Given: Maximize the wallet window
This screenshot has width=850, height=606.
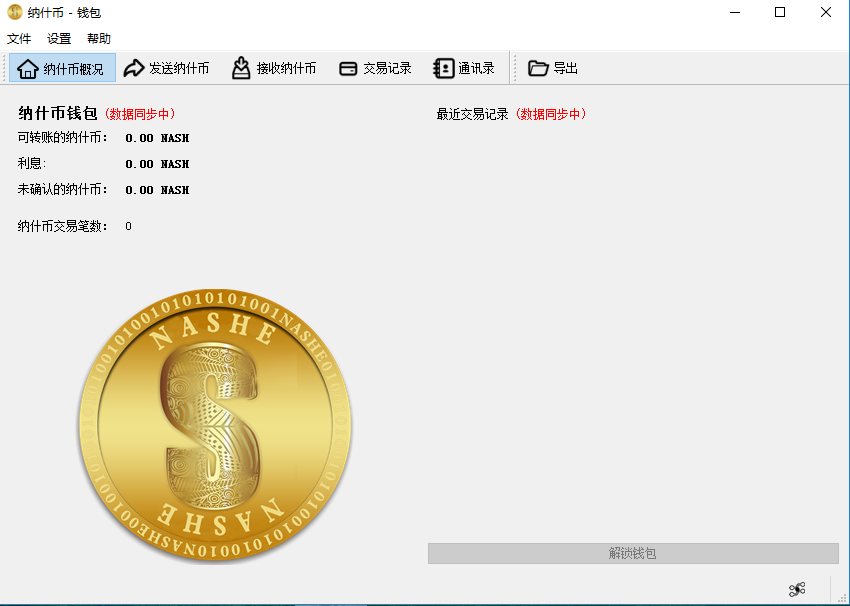Looking at the screenshot, I should click(780, 12).
